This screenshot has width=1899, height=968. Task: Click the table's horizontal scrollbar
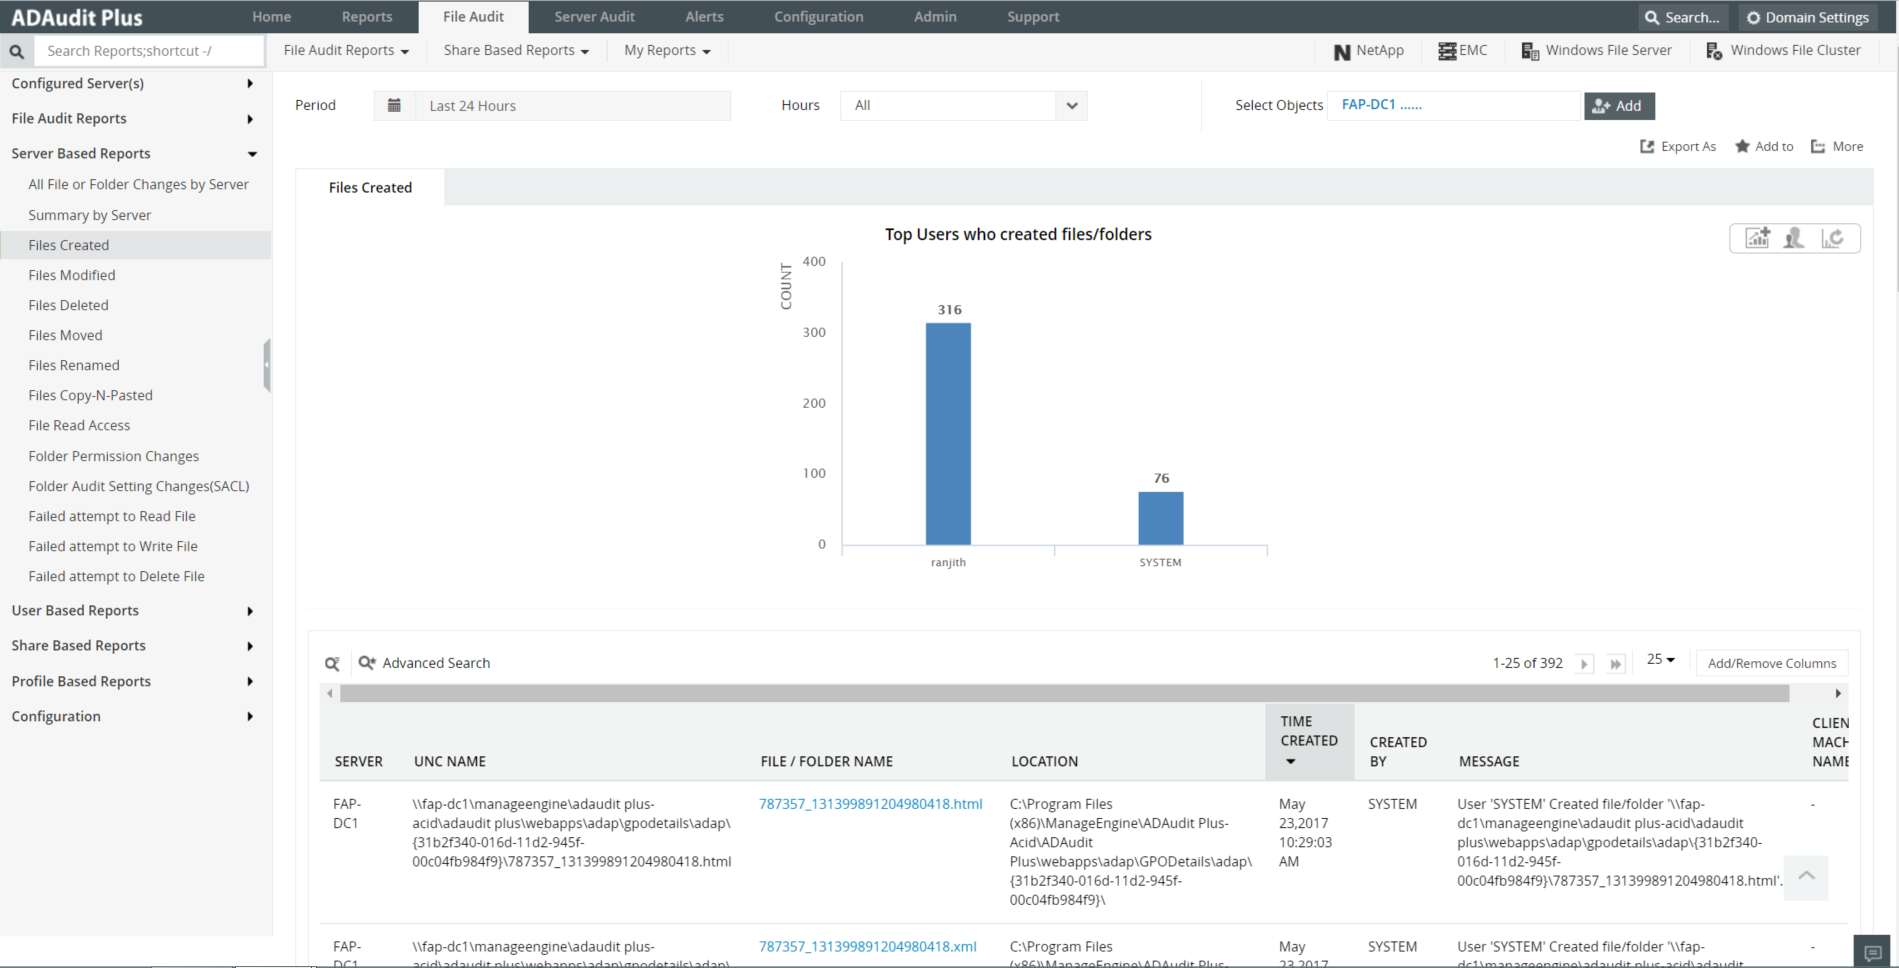pyautogui.click(x=1063, y=694)
